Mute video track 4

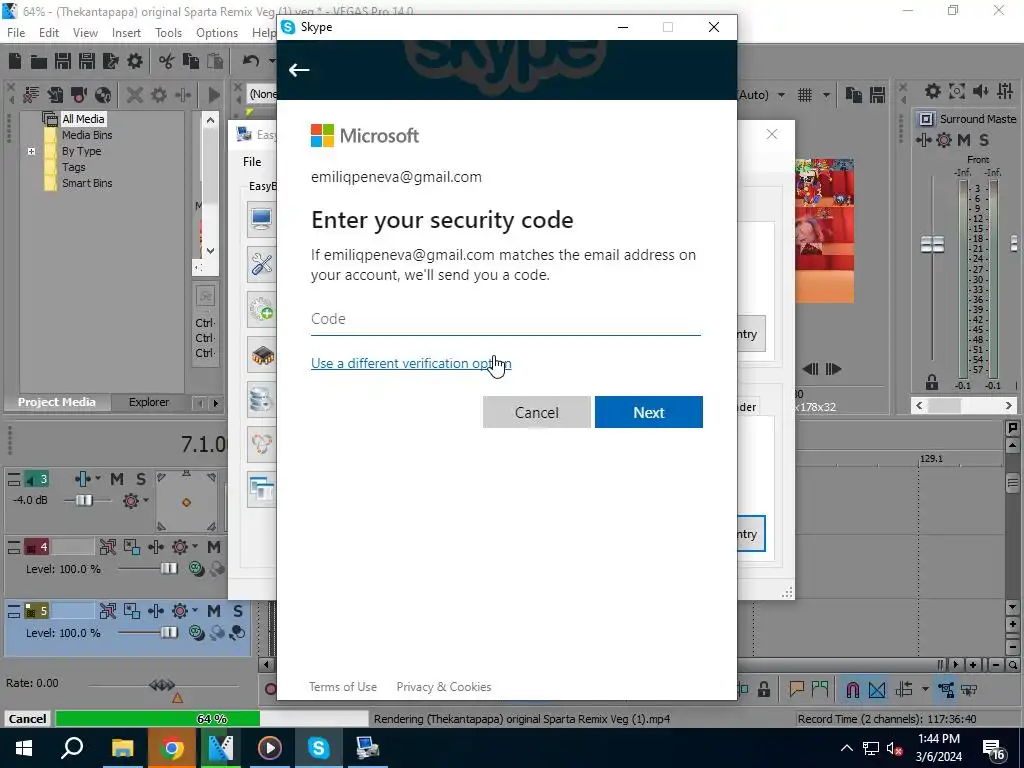coord(214,547)
